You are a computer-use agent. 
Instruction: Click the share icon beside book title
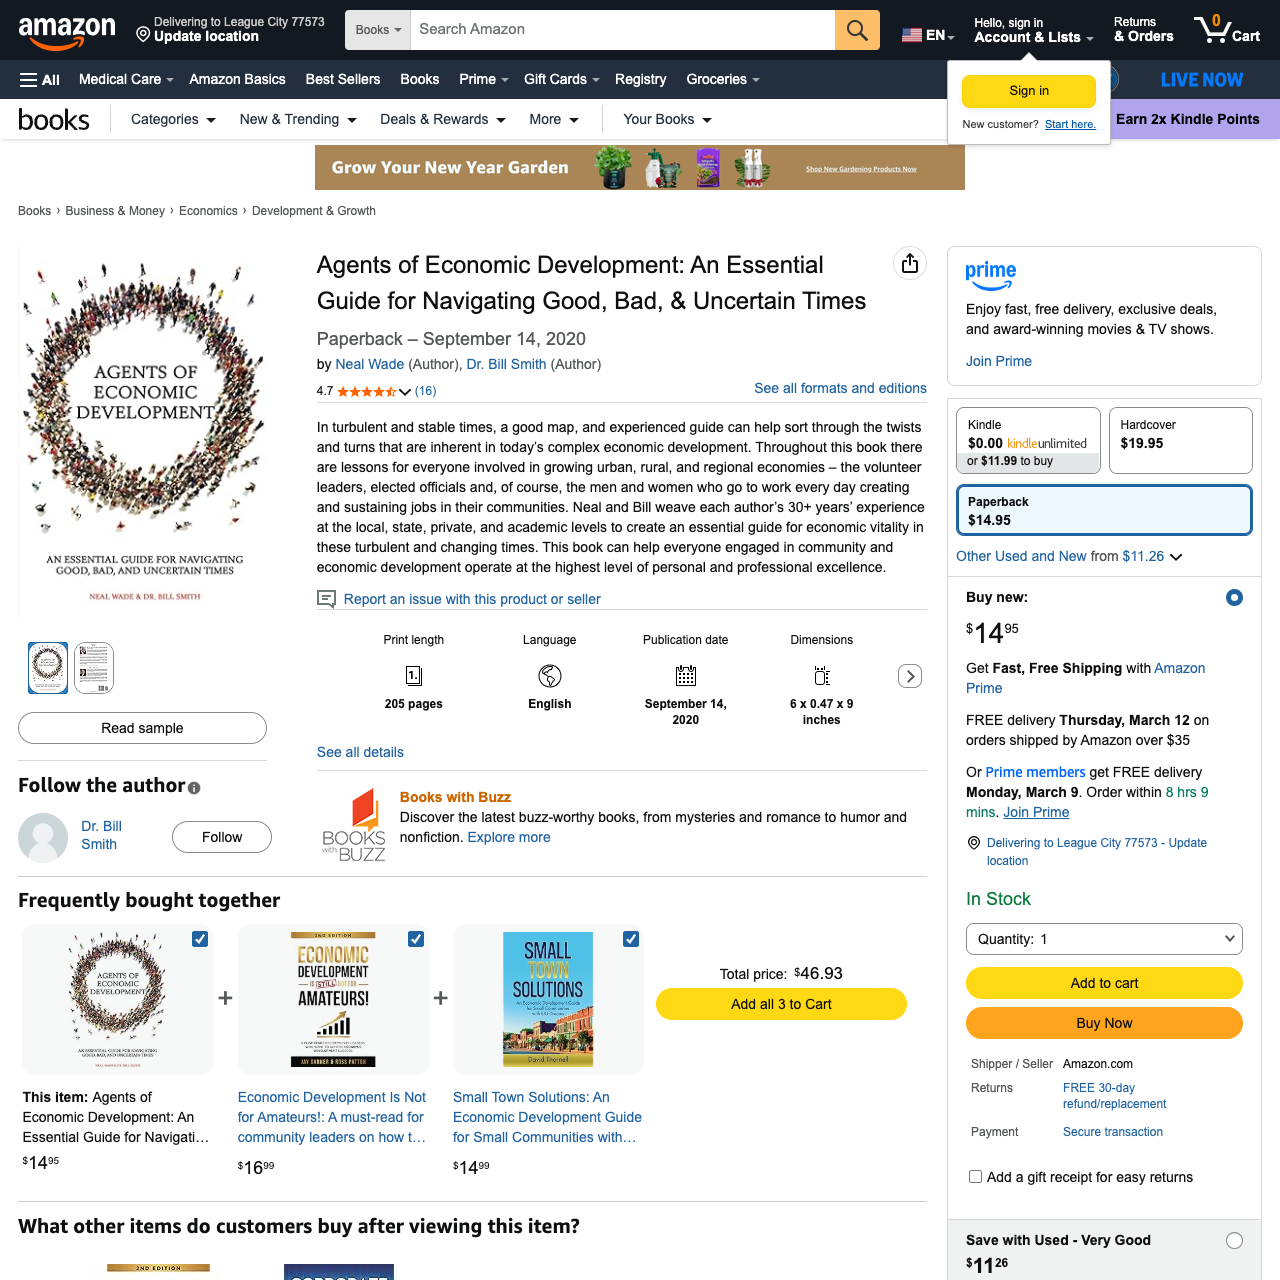click(x=910, y=263)
